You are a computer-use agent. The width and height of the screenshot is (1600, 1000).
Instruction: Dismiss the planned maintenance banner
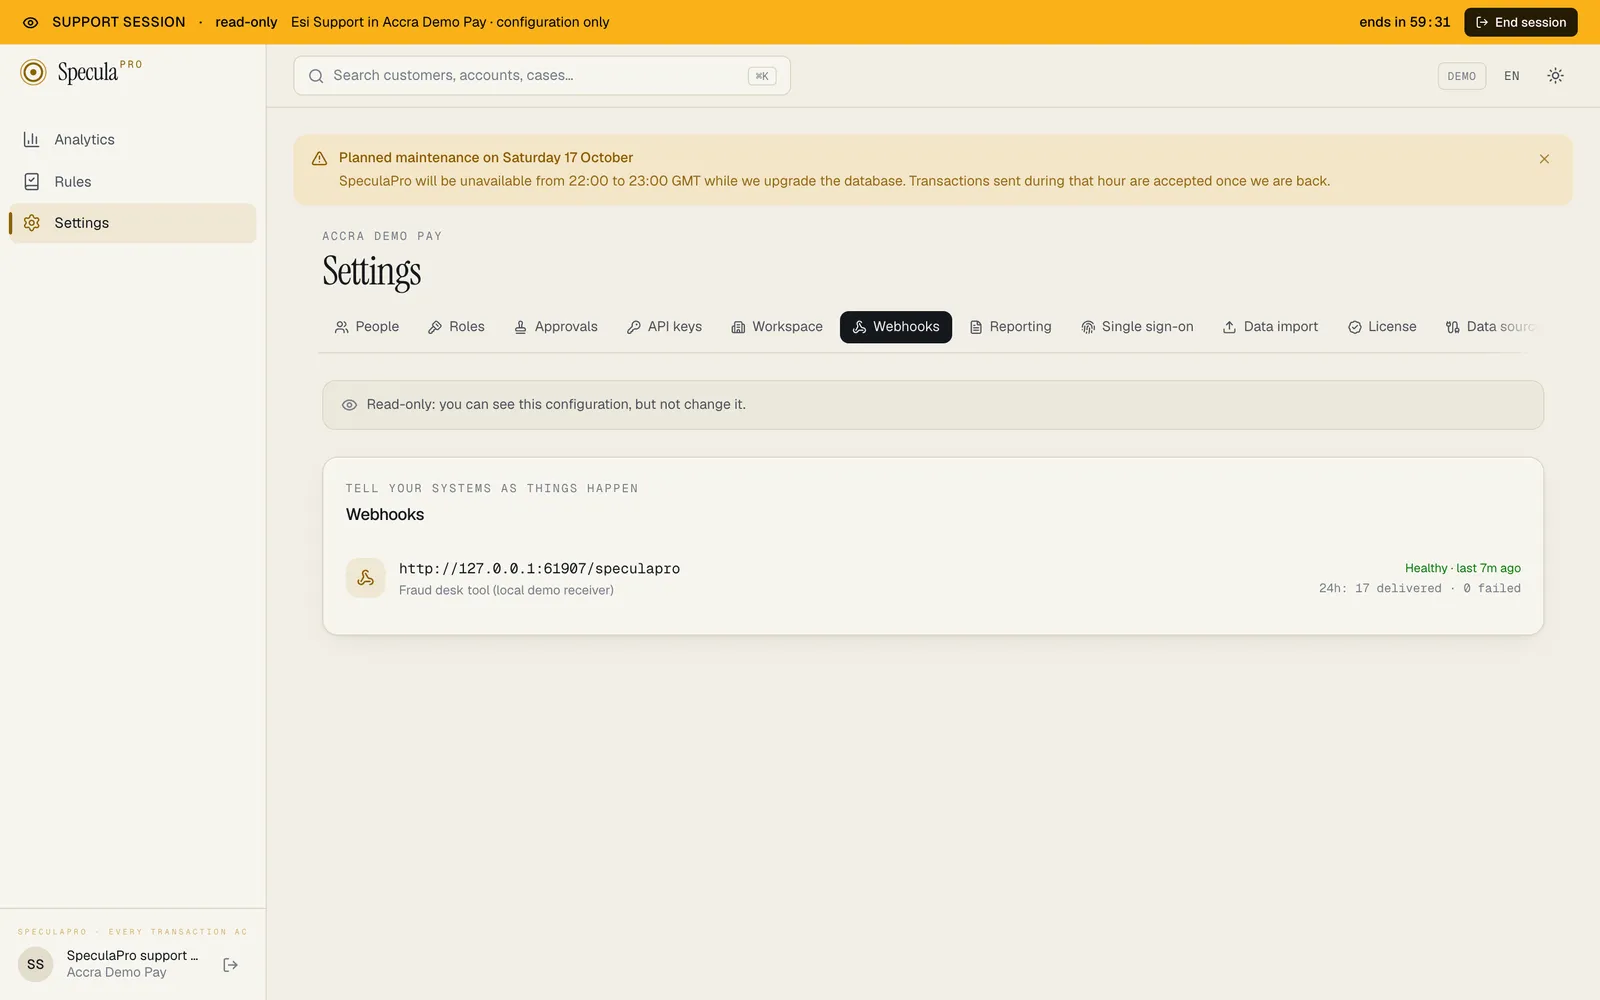click(x=1544, y=159)
